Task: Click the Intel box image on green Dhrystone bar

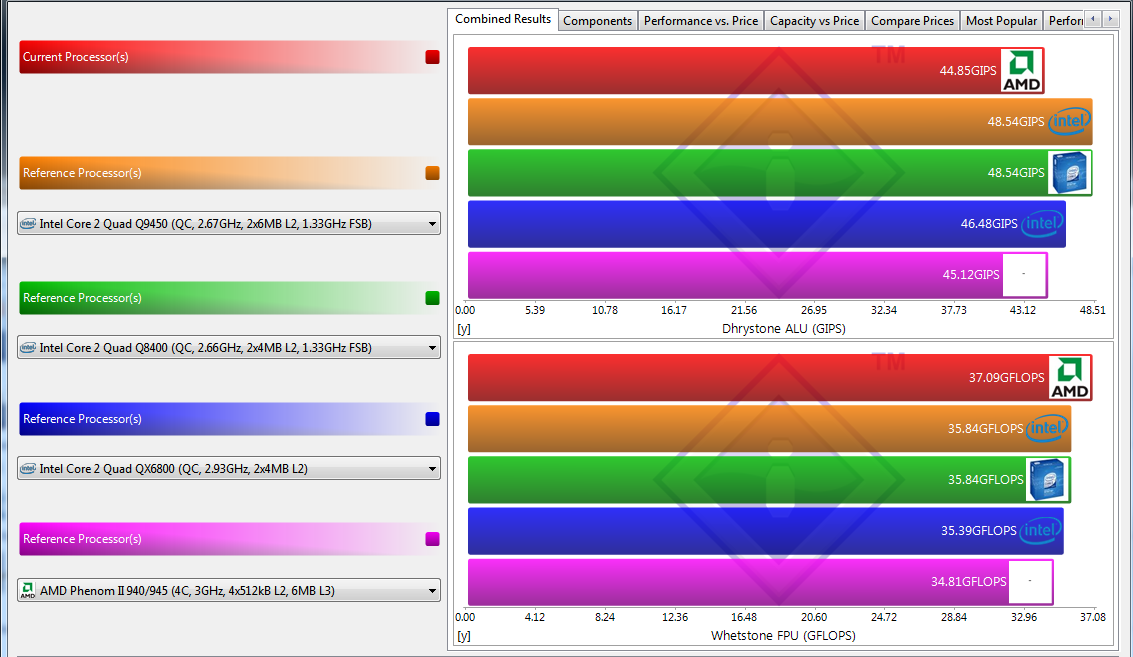Action: click(x=1068, y=173)
